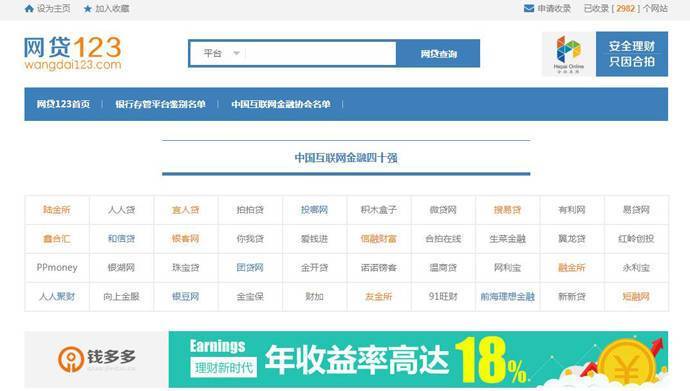
Task: Open the 信融财富 platform link
Action: coord(378,239)
